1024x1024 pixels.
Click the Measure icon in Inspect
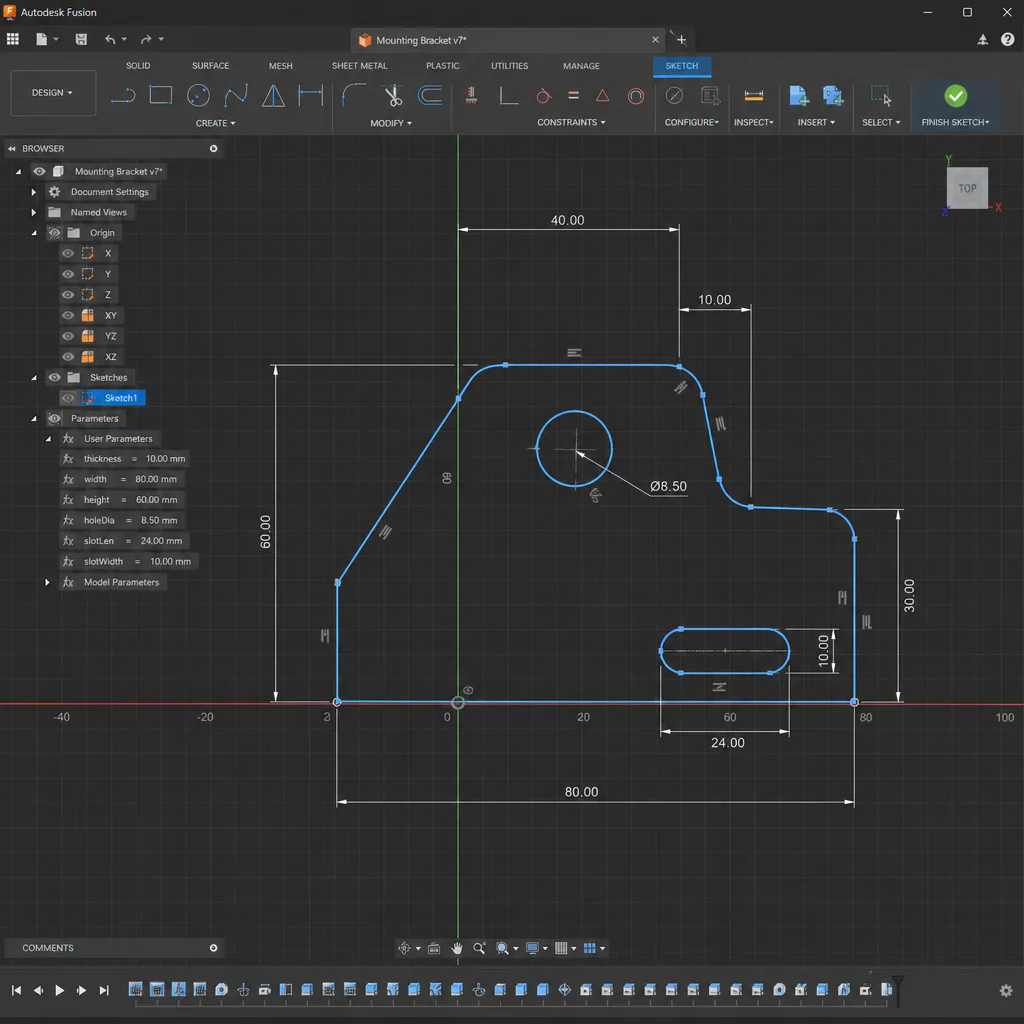754,96
